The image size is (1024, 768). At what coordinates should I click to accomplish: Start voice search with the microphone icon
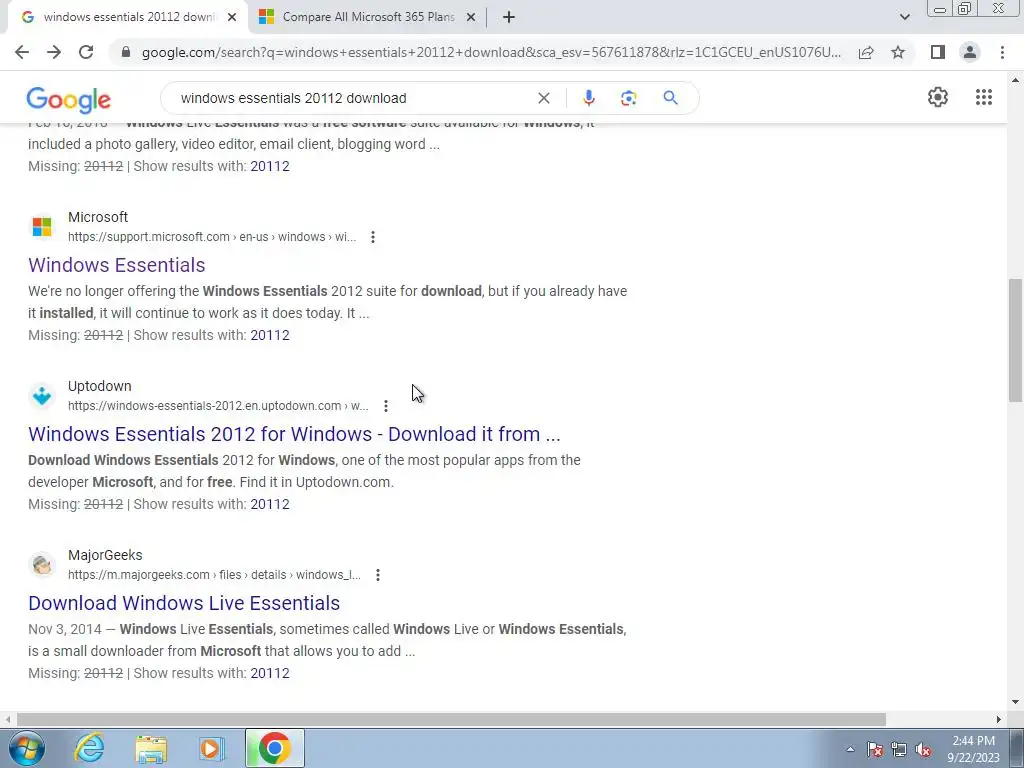[588, 98]
